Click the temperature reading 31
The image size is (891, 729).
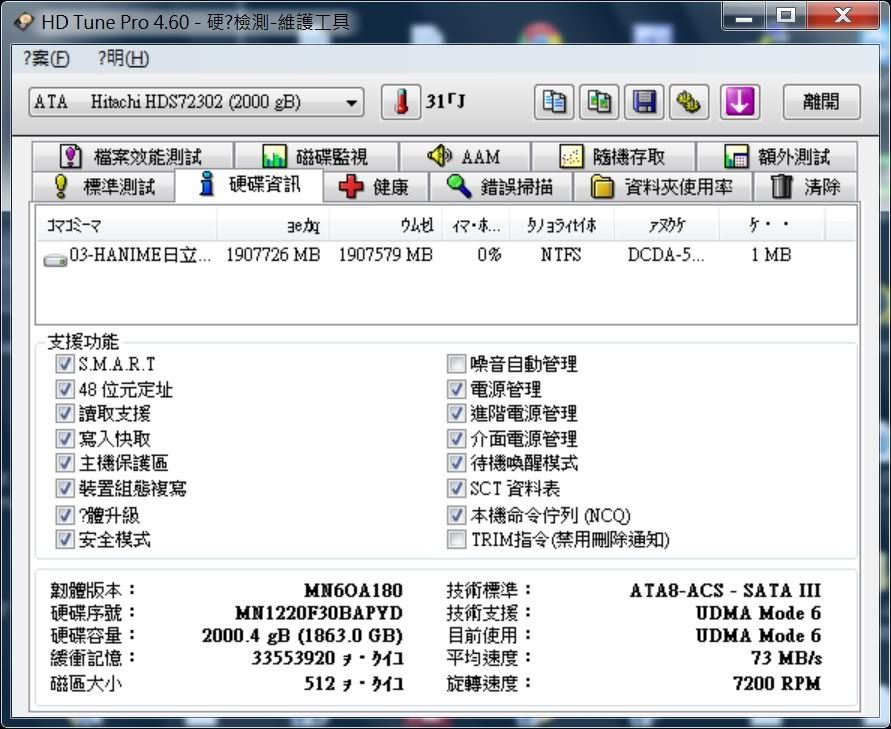[446, 102]
